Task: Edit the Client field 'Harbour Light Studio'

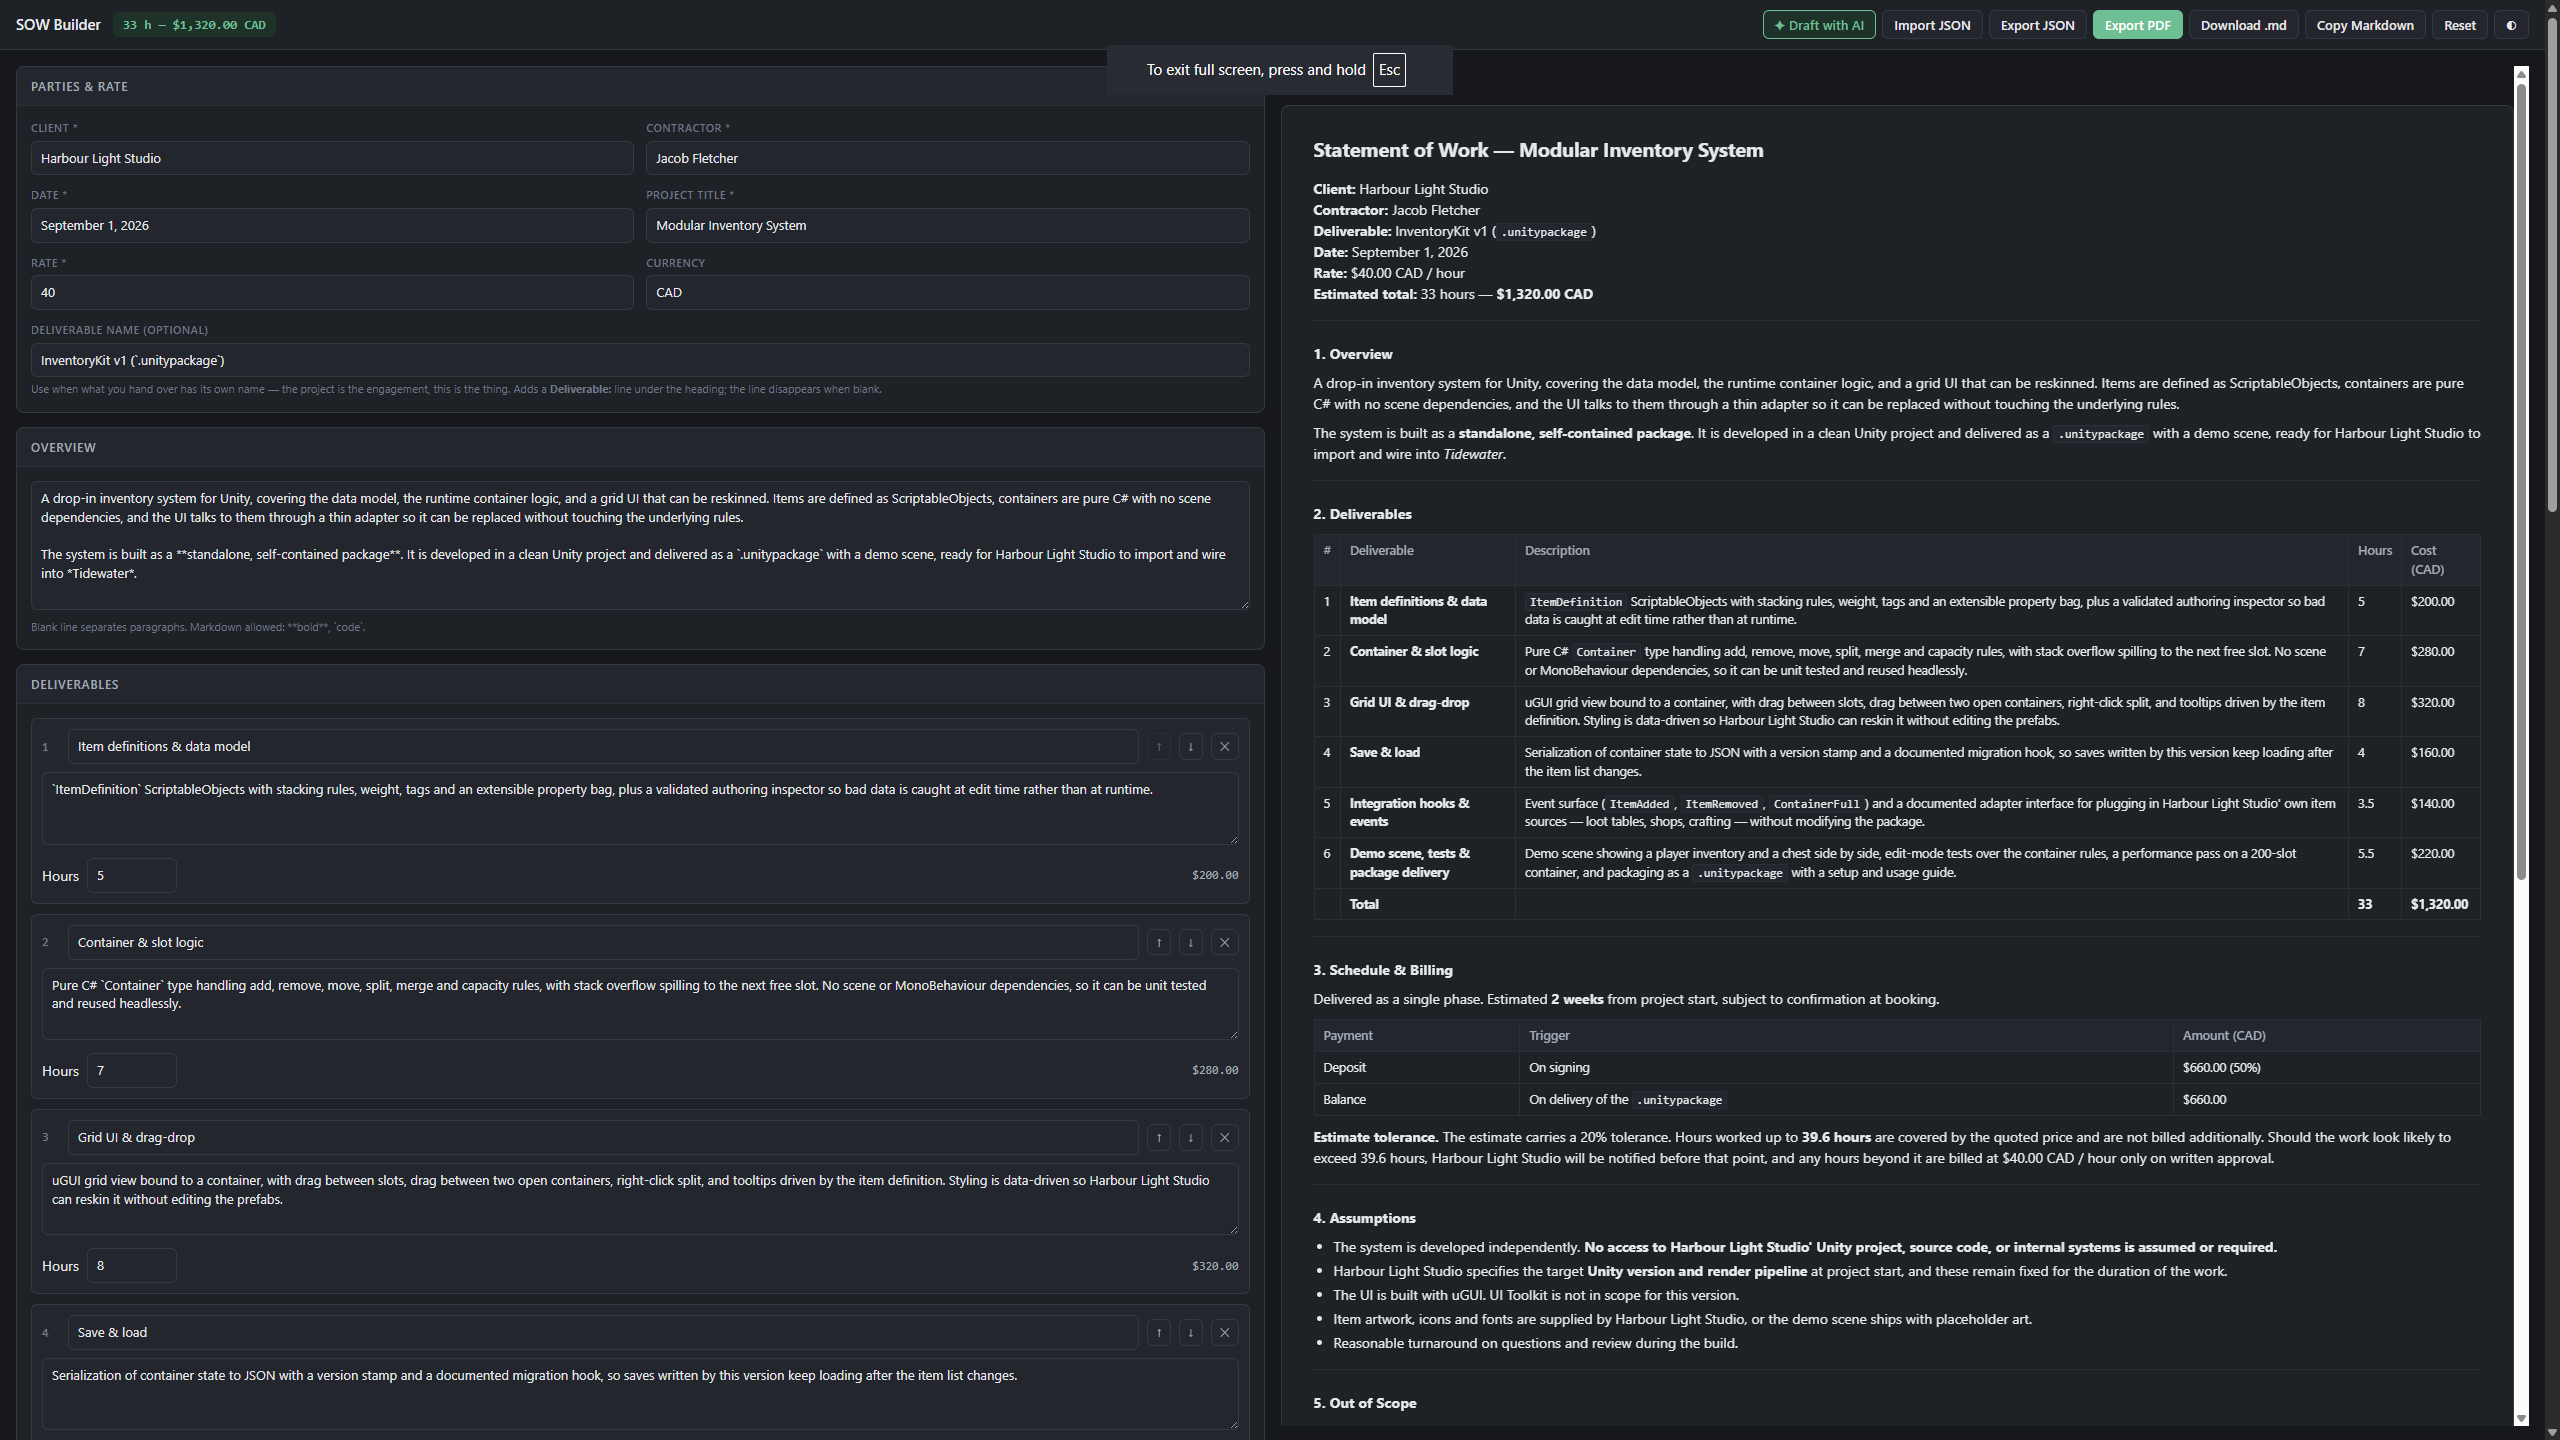Action: pos(332,158)
